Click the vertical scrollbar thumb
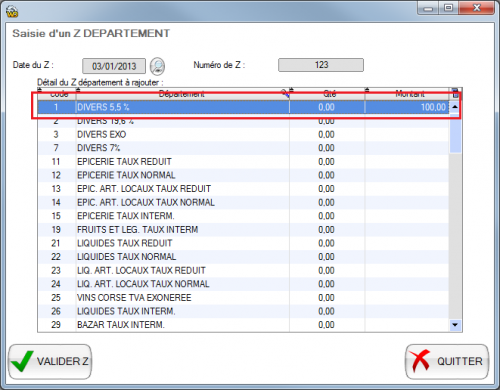 tap(455, 133)
